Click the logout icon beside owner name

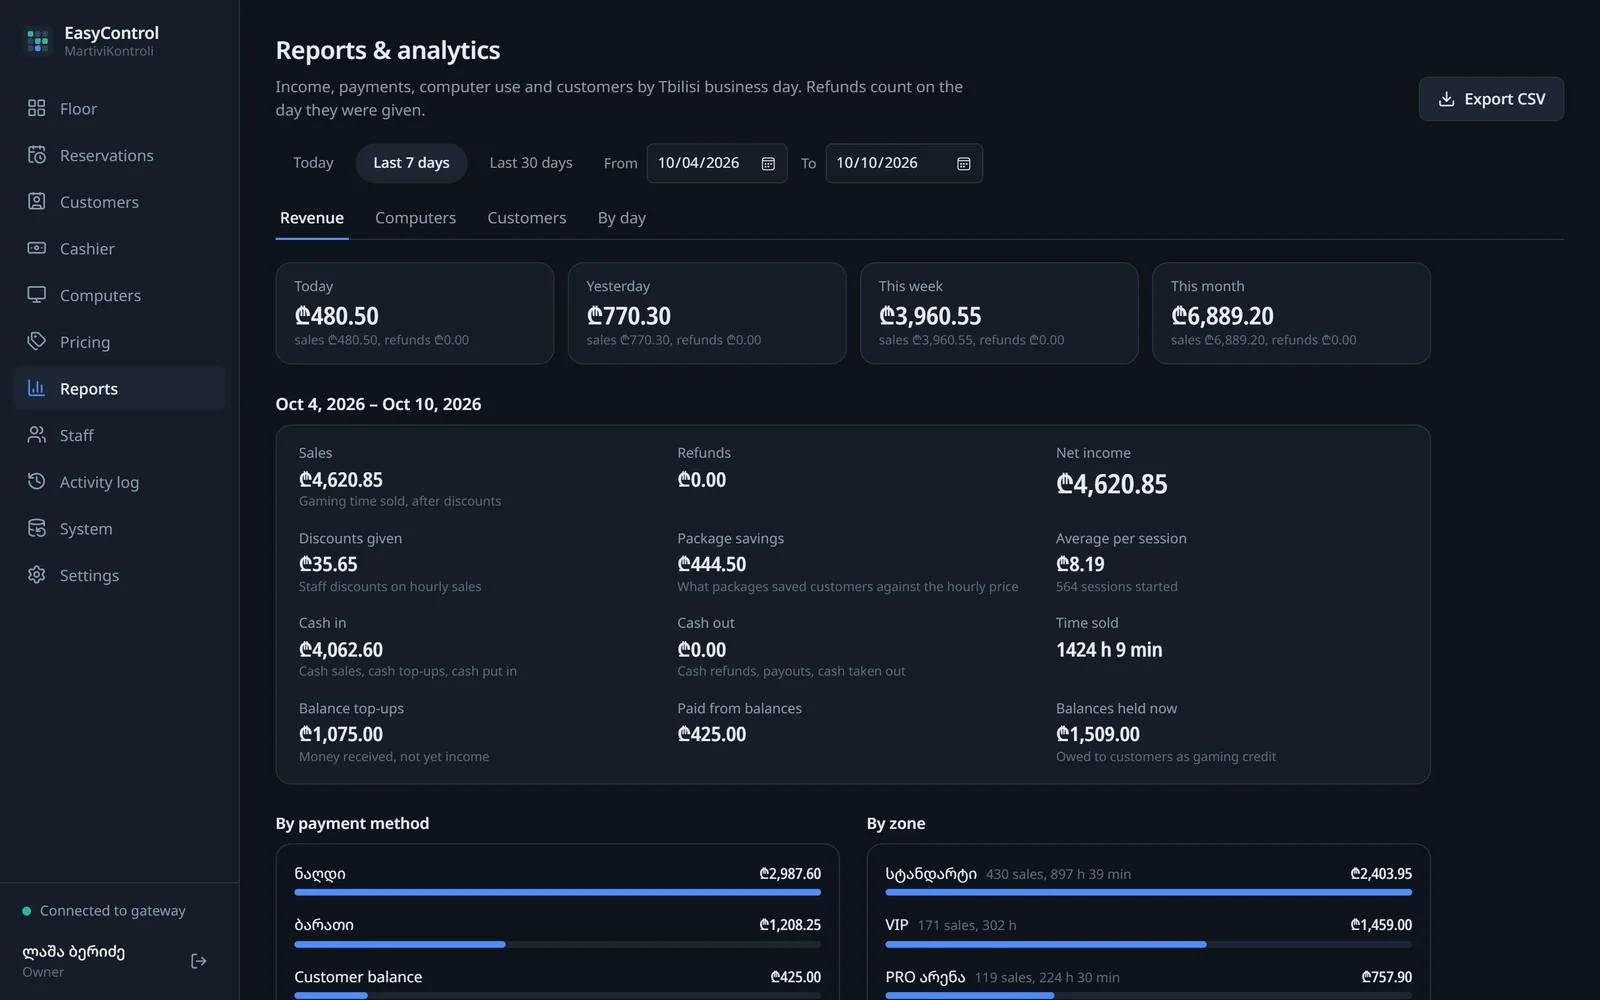pyautogui.click(x=199, y=961)
